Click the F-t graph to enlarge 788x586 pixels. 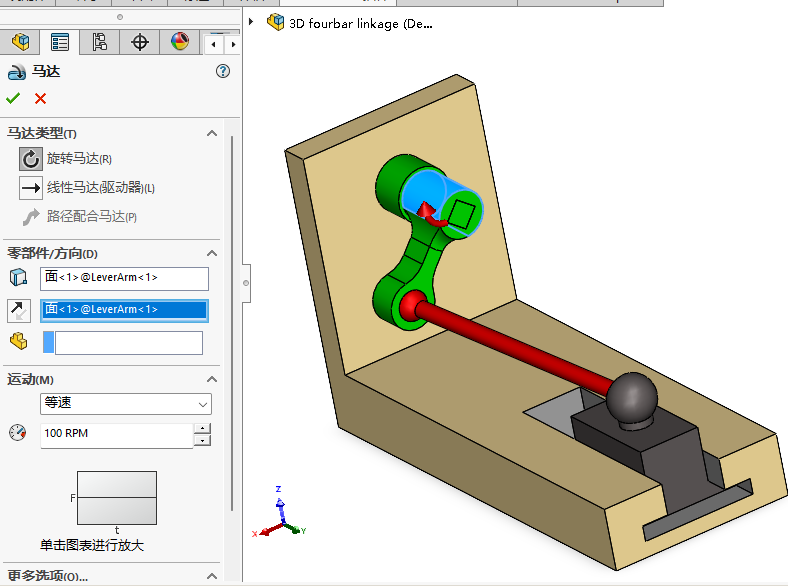click(116, 498)
